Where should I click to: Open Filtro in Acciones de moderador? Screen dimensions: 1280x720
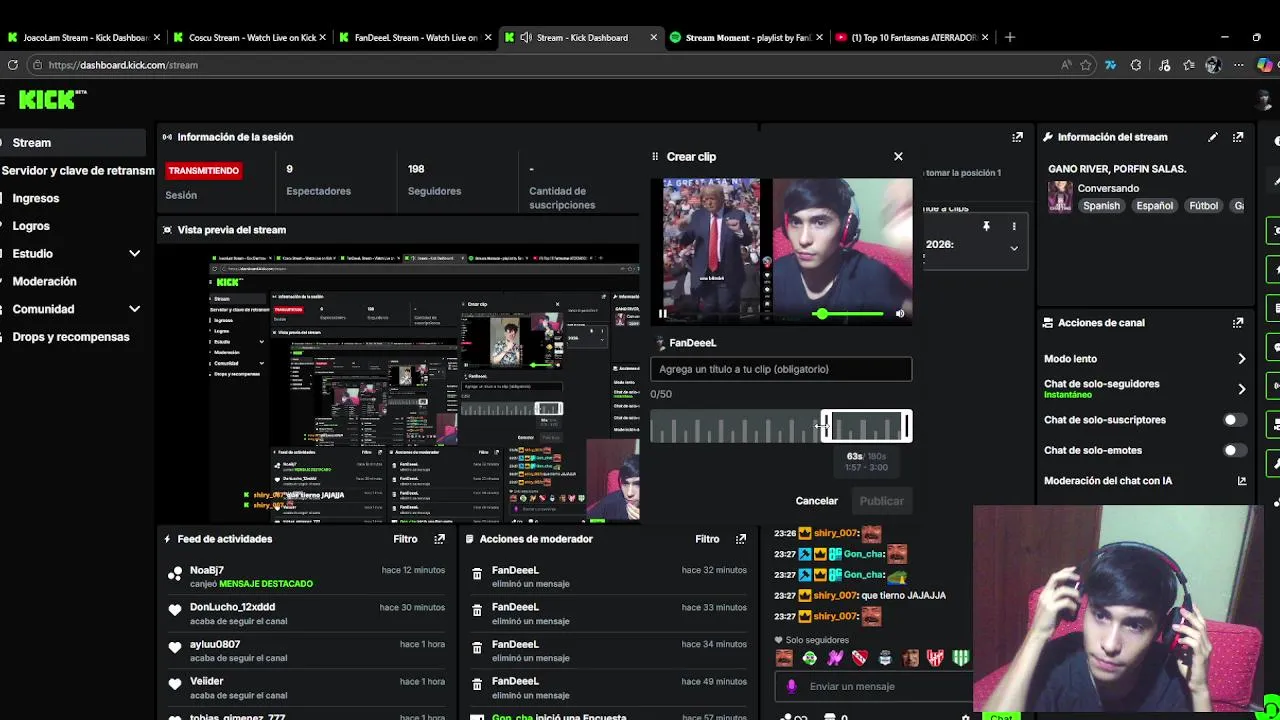point(707,539)
